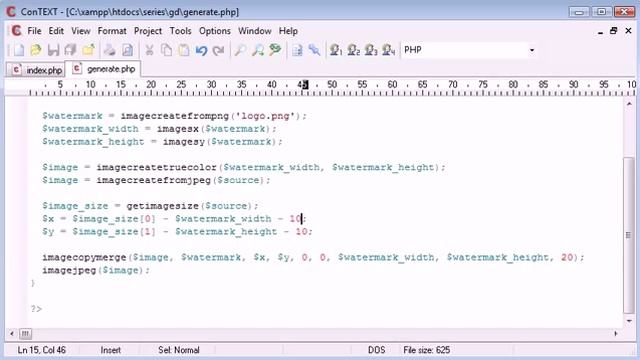
Task: Save the current file
Action: coord(53,50)
